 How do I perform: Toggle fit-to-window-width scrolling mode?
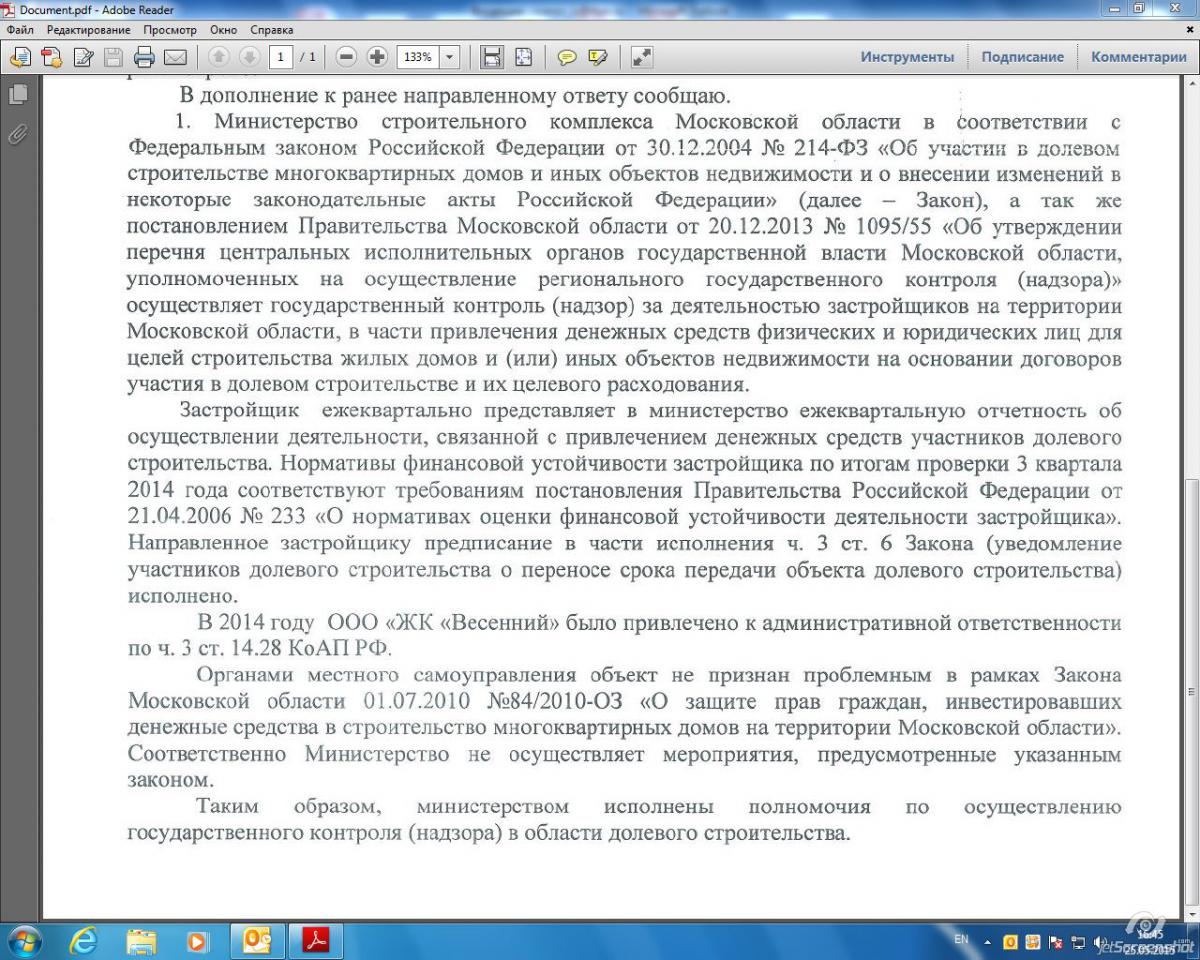(x=492, y=57)
